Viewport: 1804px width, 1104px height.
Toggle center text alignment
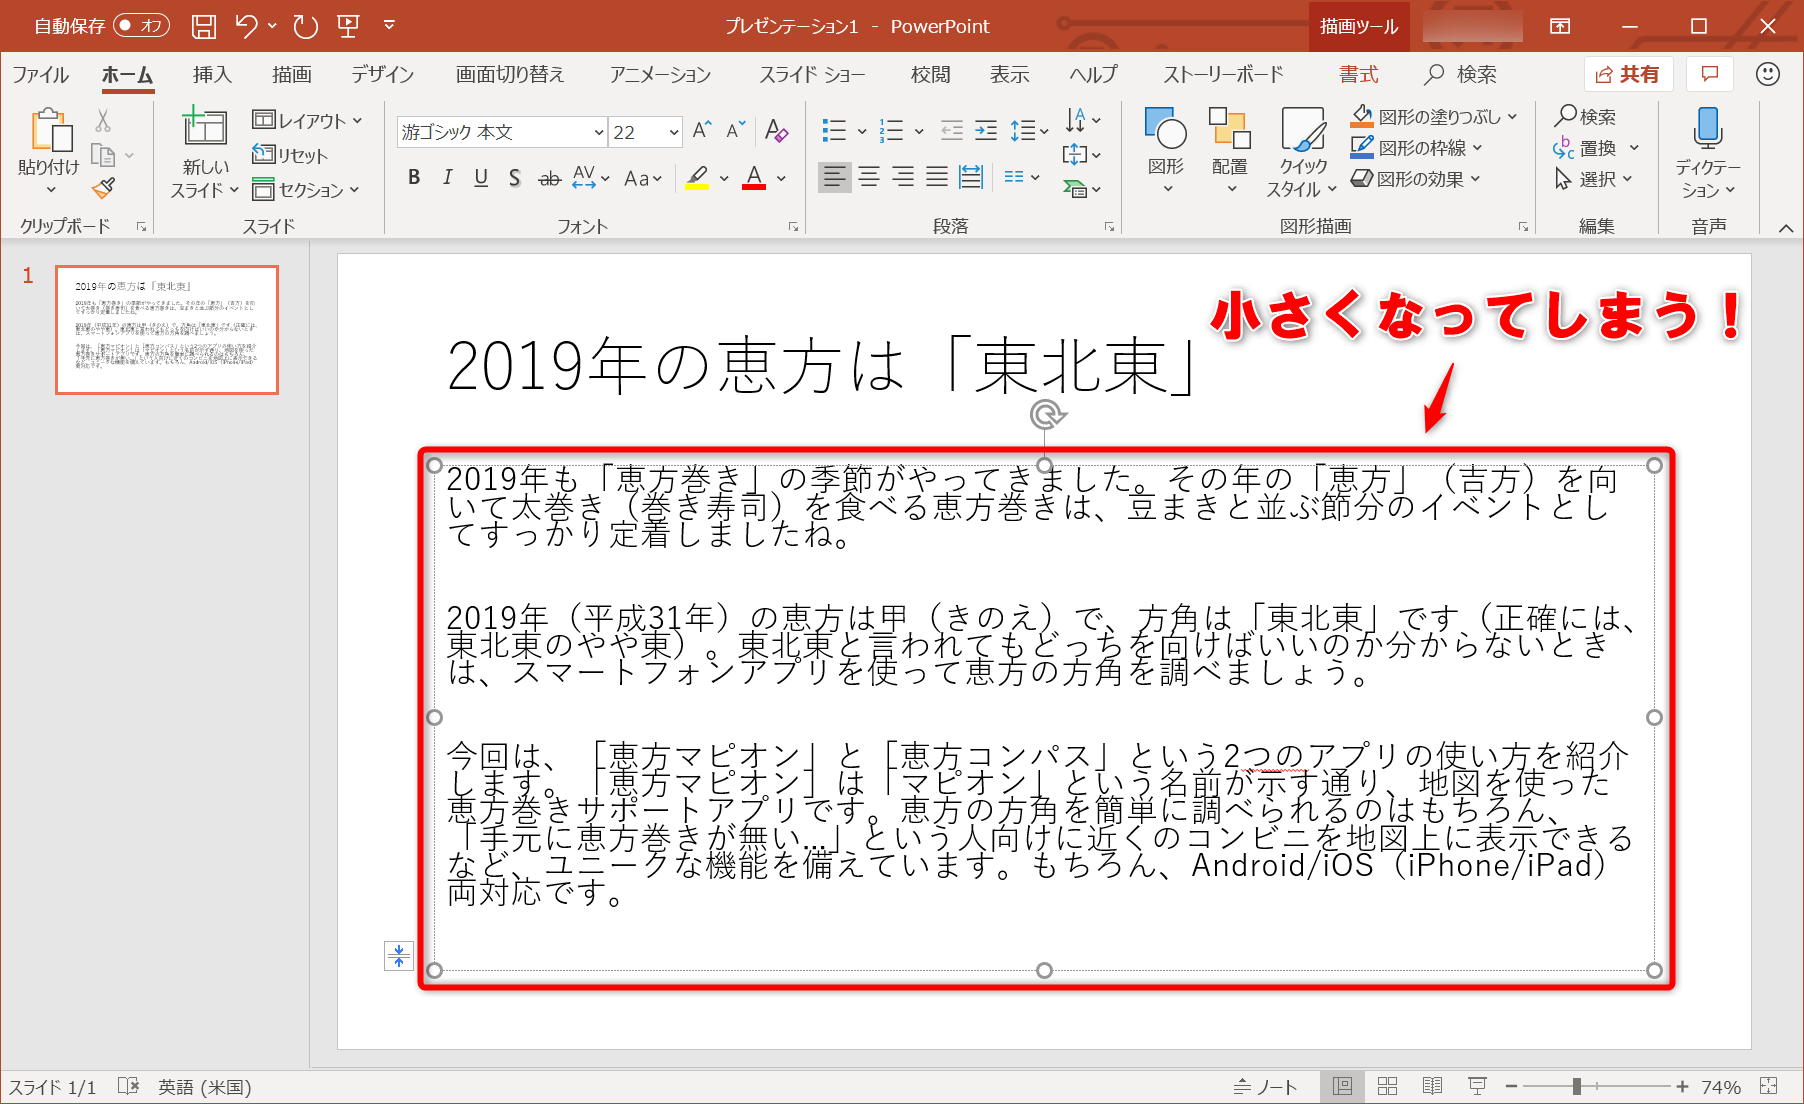point(869,178)
